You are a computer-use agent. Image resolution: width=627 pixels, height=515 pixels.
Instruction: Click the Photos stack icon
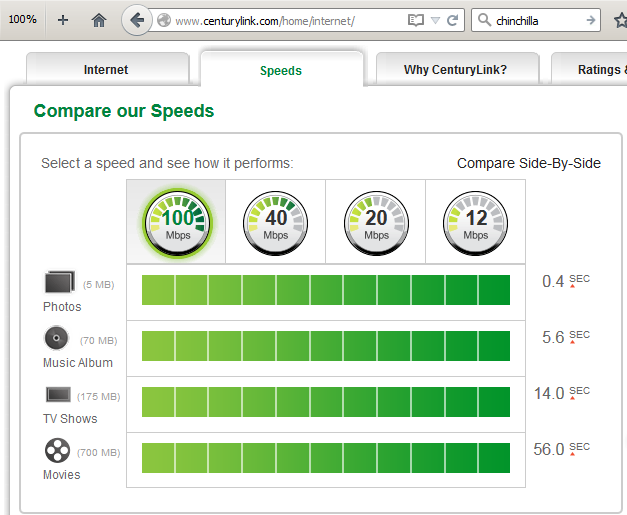60,282
